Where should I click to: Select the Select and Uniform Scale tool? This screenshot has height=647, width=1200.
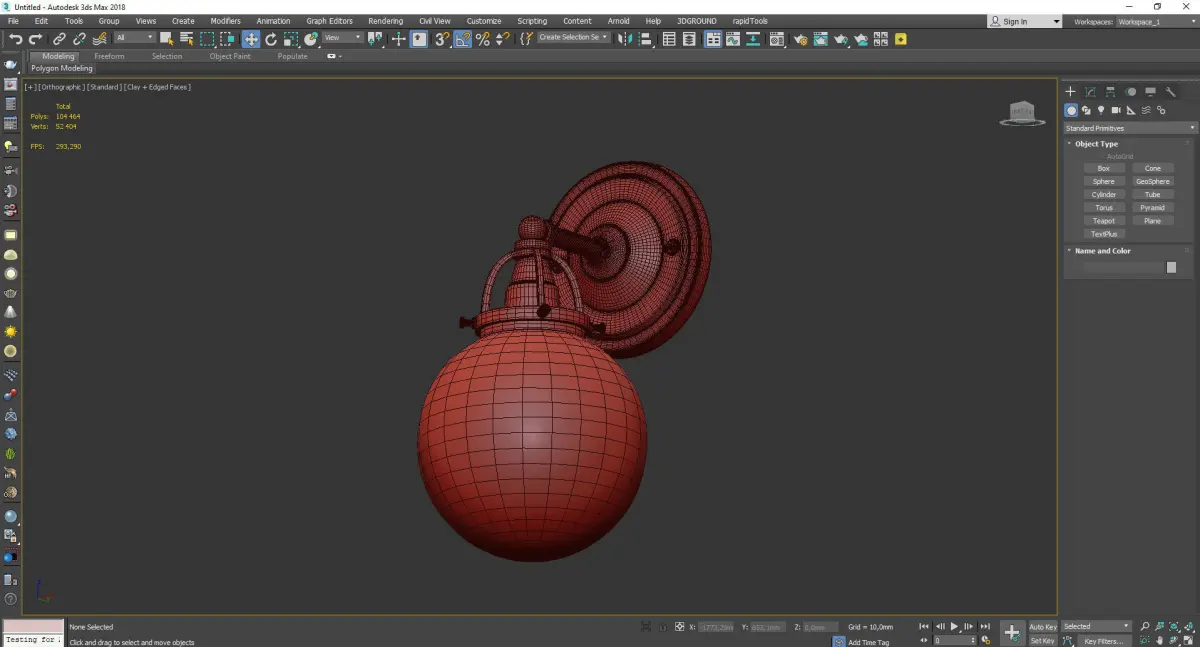[290, 39]
